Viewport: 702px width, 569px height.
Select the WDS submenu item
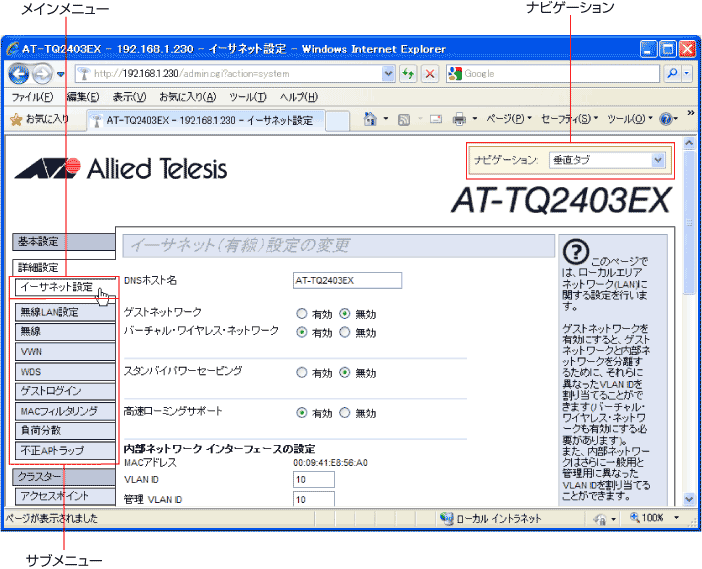pos(65,372)
